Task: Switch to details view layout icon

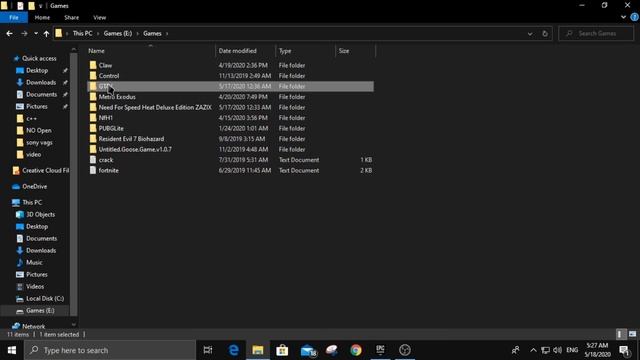Action: click(x=620, y=334)
